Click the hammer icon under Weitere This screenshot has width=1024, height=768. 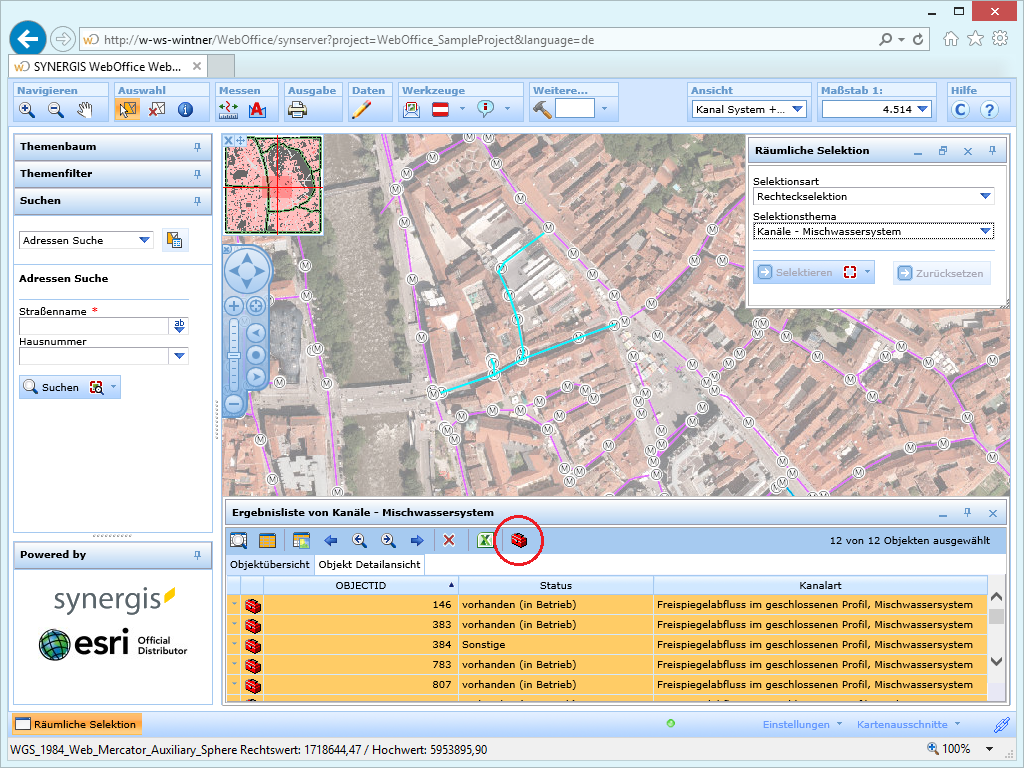pos(542,109)
